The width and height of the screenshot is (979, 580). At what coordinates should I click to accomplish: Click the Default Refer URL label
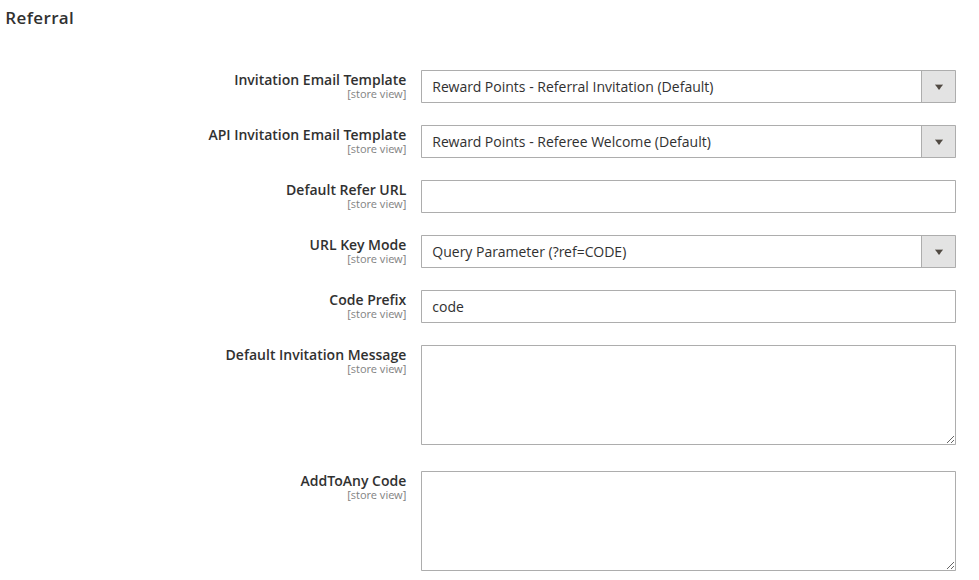(x=346, y=190)
